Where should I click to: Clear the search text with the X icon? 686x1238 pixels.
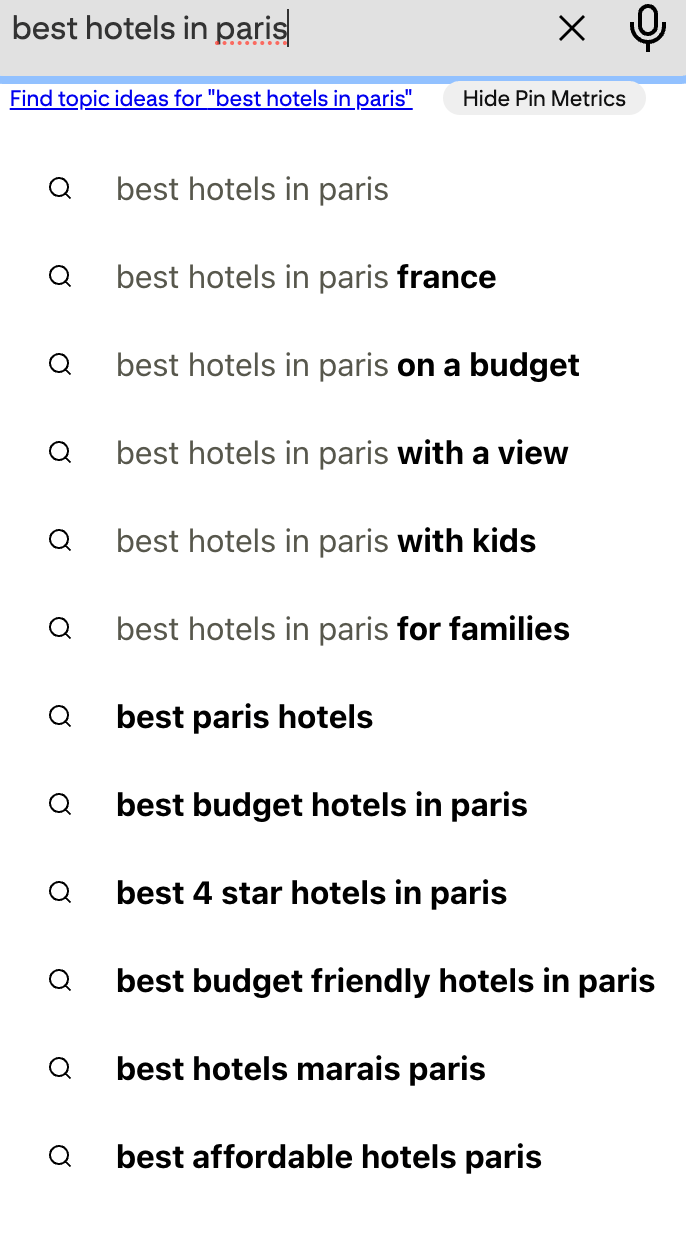(x=572, y=29)
